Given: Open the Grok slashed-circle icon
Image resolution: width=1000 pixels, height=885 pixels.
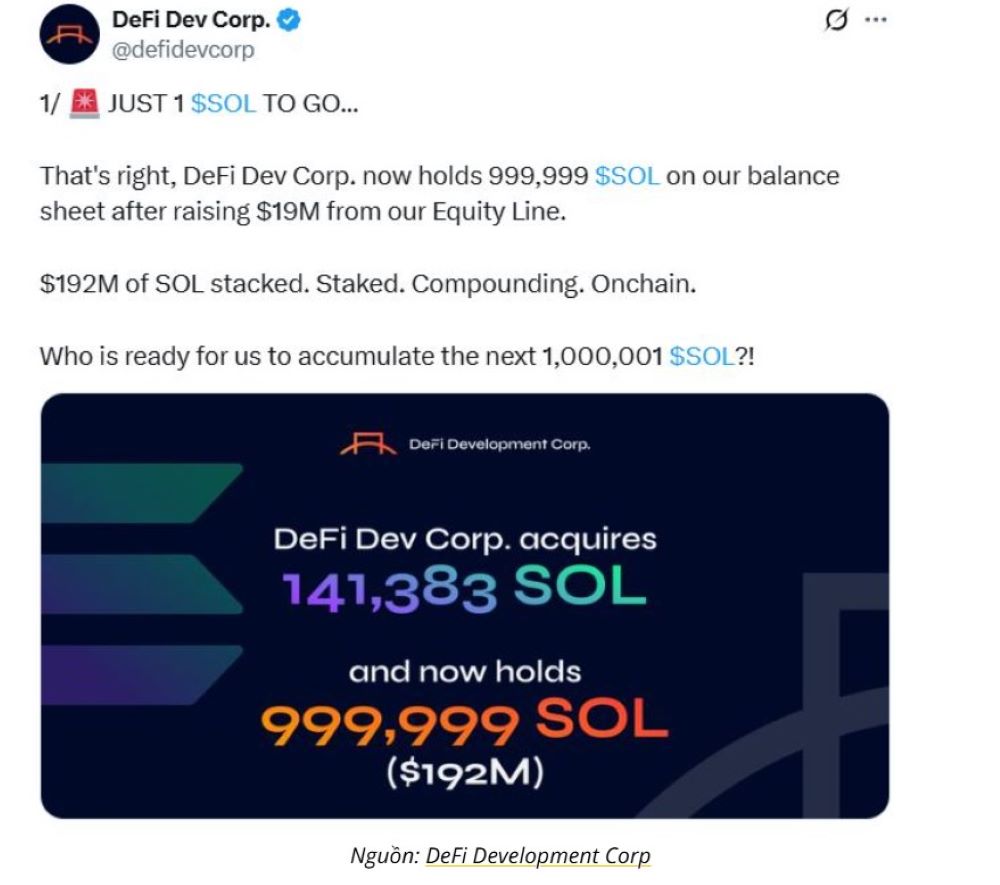Looking at the screenshot, I should pos(834,21).
